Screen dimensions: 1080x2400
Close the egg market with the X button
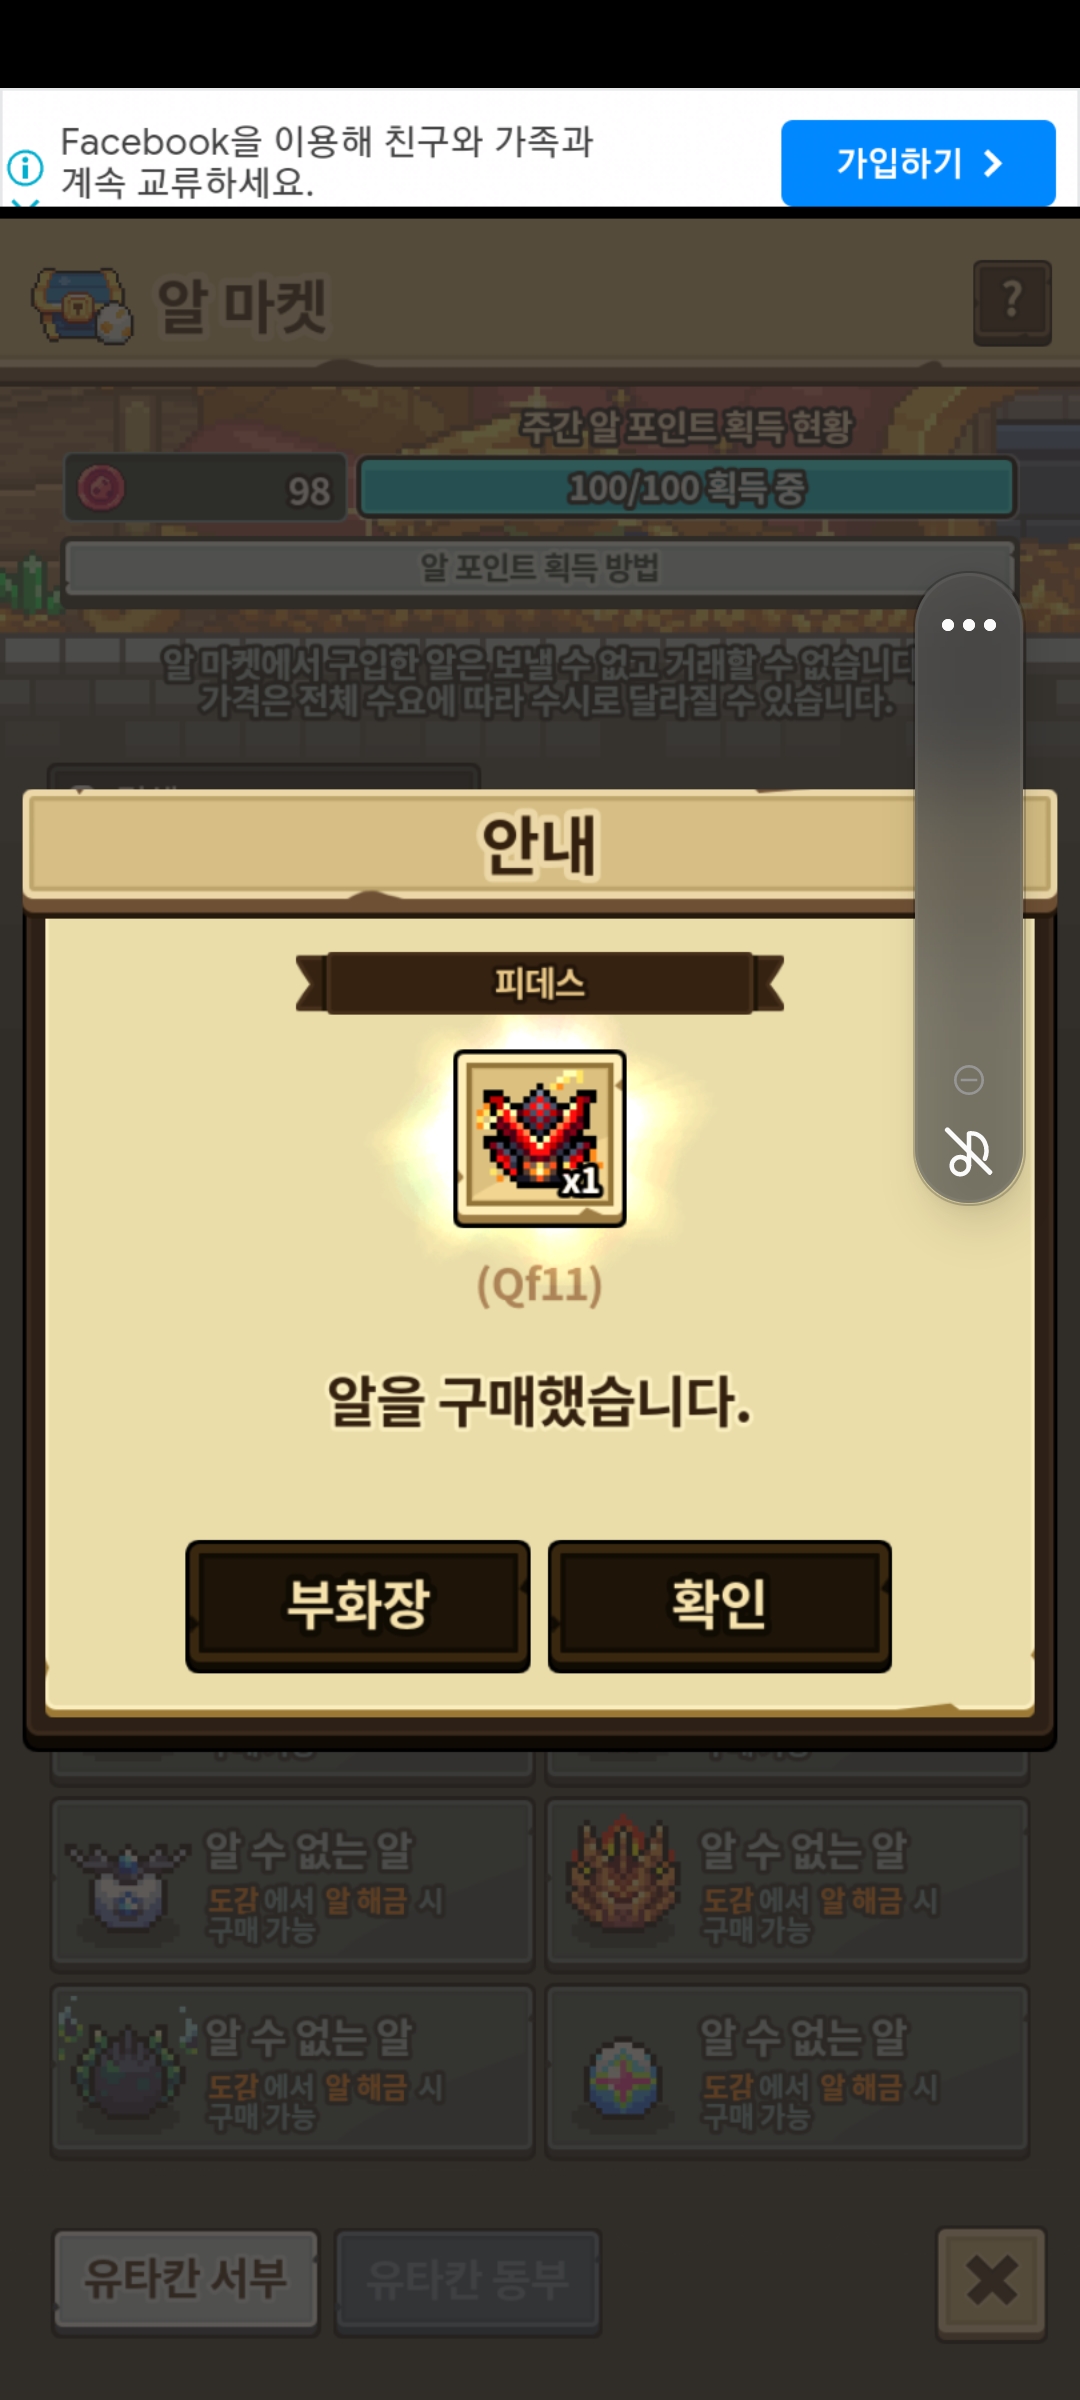(991, 2281)
